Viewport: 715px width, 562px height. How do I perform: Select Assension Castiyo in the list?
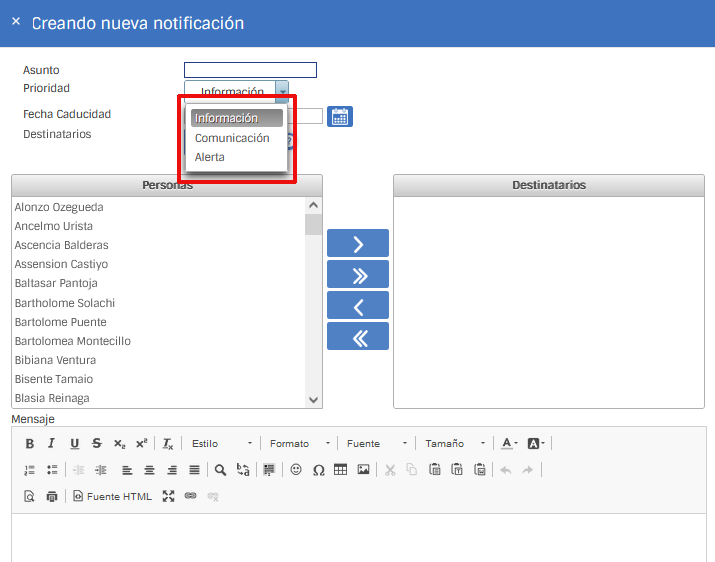(x=159, y=264)
